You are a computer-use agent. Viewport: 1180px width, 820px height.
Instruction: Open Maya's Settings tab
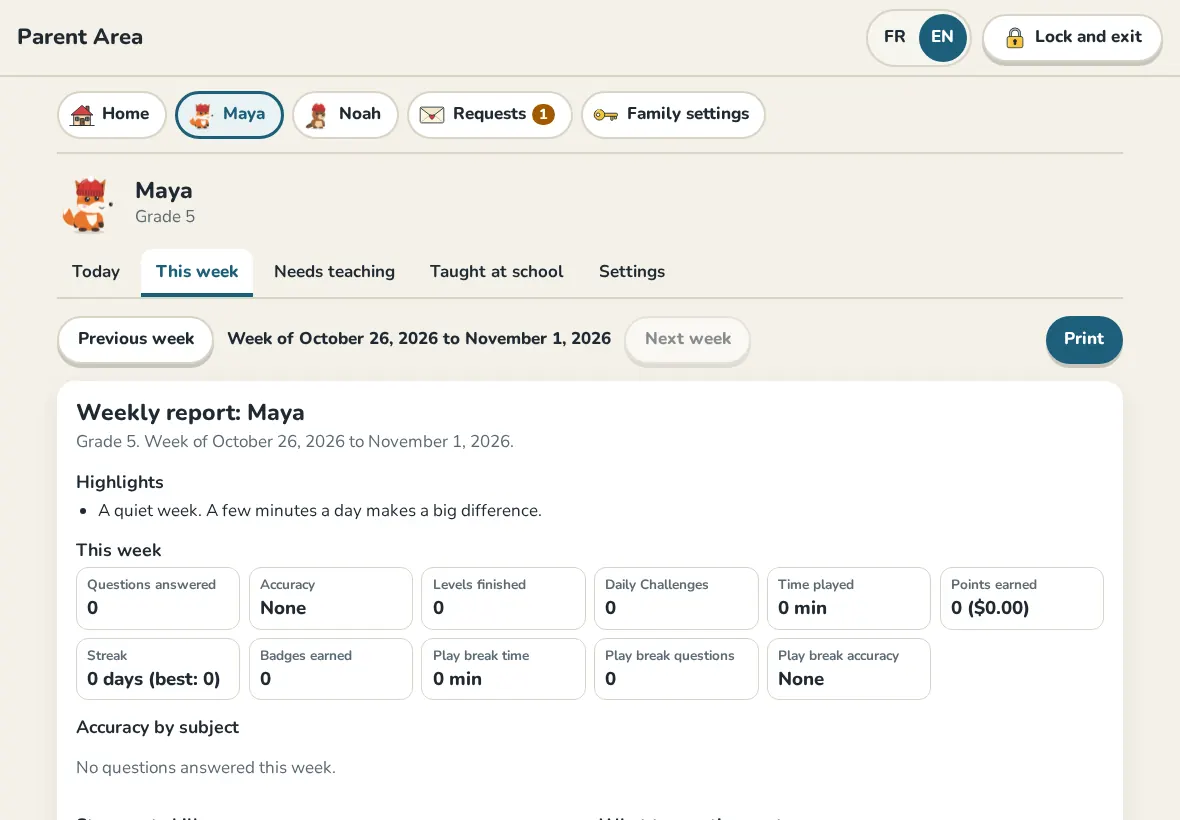[632, 272]
